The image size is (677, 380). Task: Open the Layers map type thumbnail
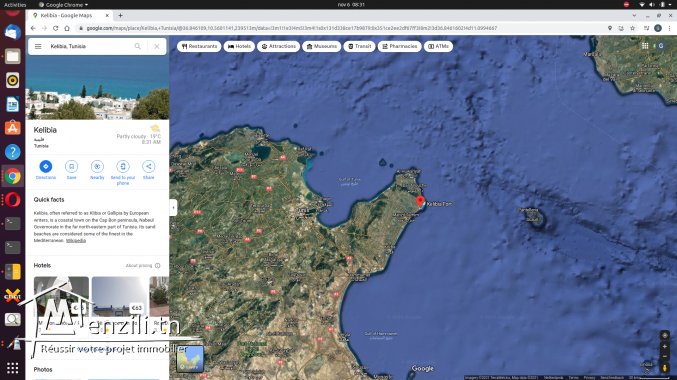[190, 359]
